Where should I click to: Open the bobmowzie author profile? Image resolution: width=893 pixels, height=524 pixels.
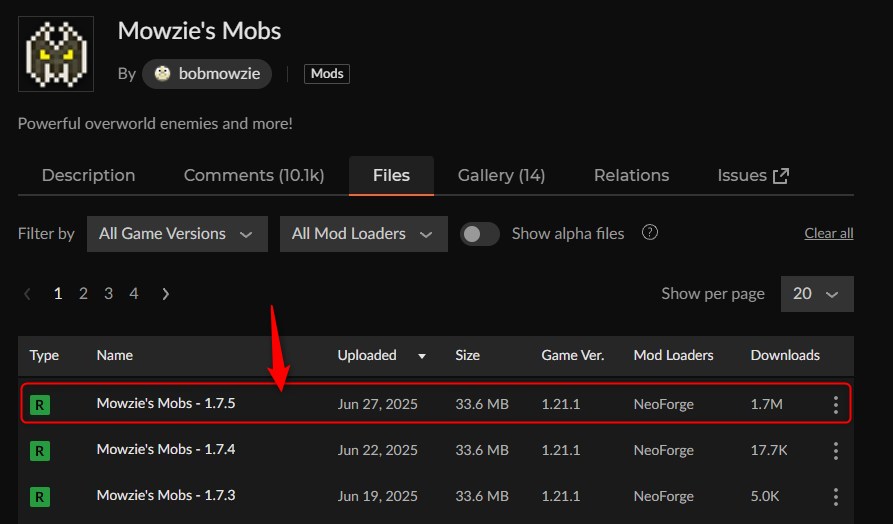(x=207, y=74)
